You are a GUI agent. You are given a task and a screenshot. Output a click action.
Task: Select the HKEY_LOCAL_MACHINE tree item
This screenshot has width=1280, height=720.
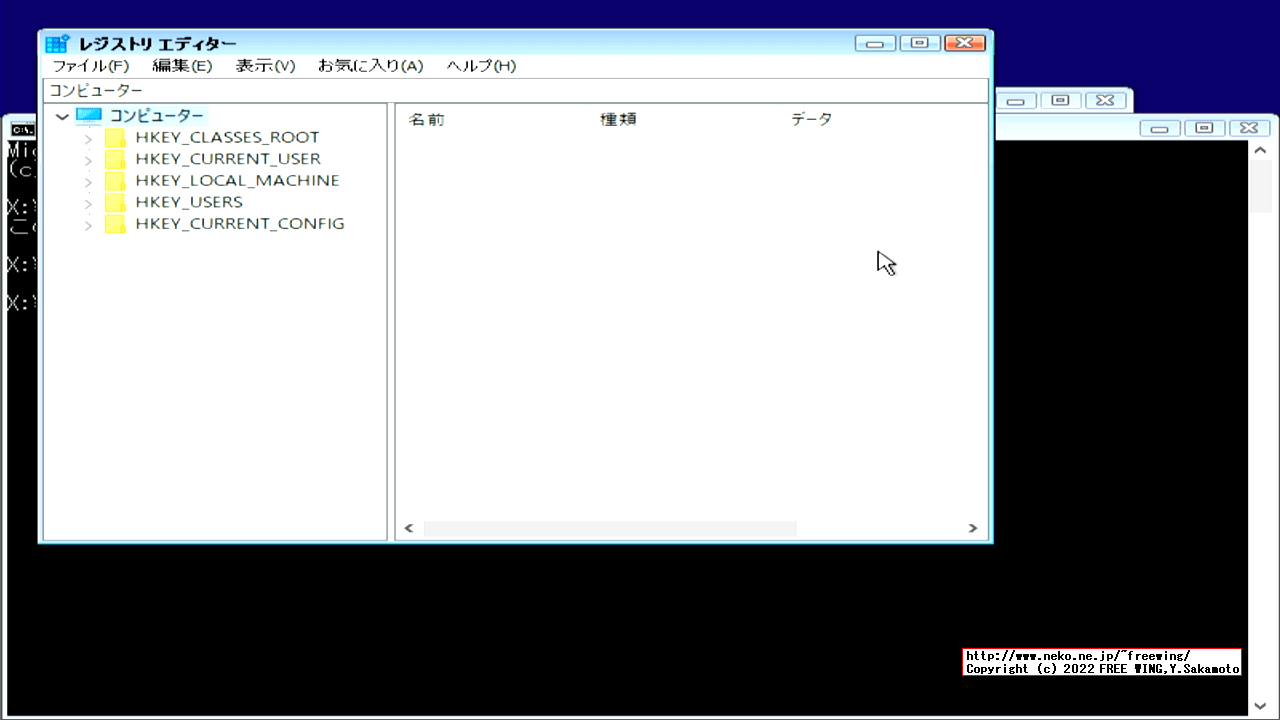237,180
